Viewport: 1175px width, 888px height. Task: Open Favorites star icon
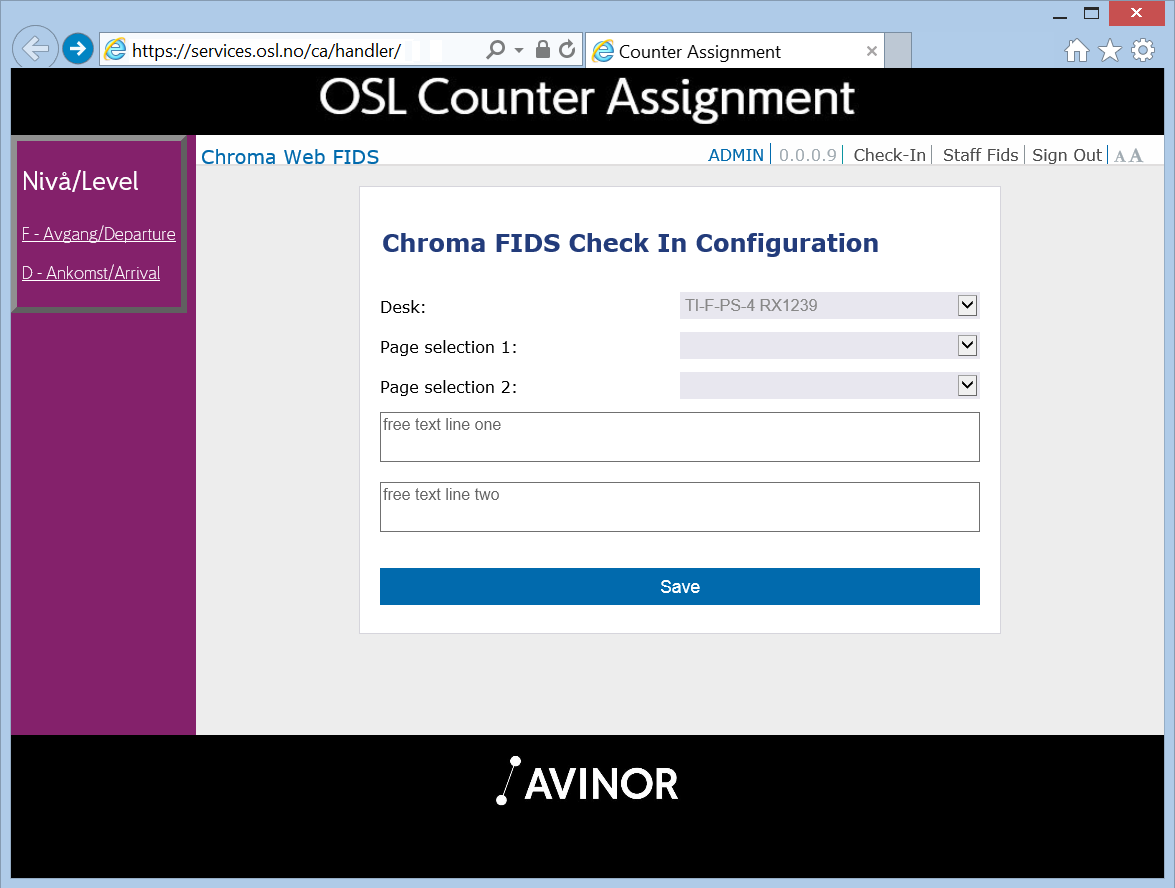tap(1110, 51)
